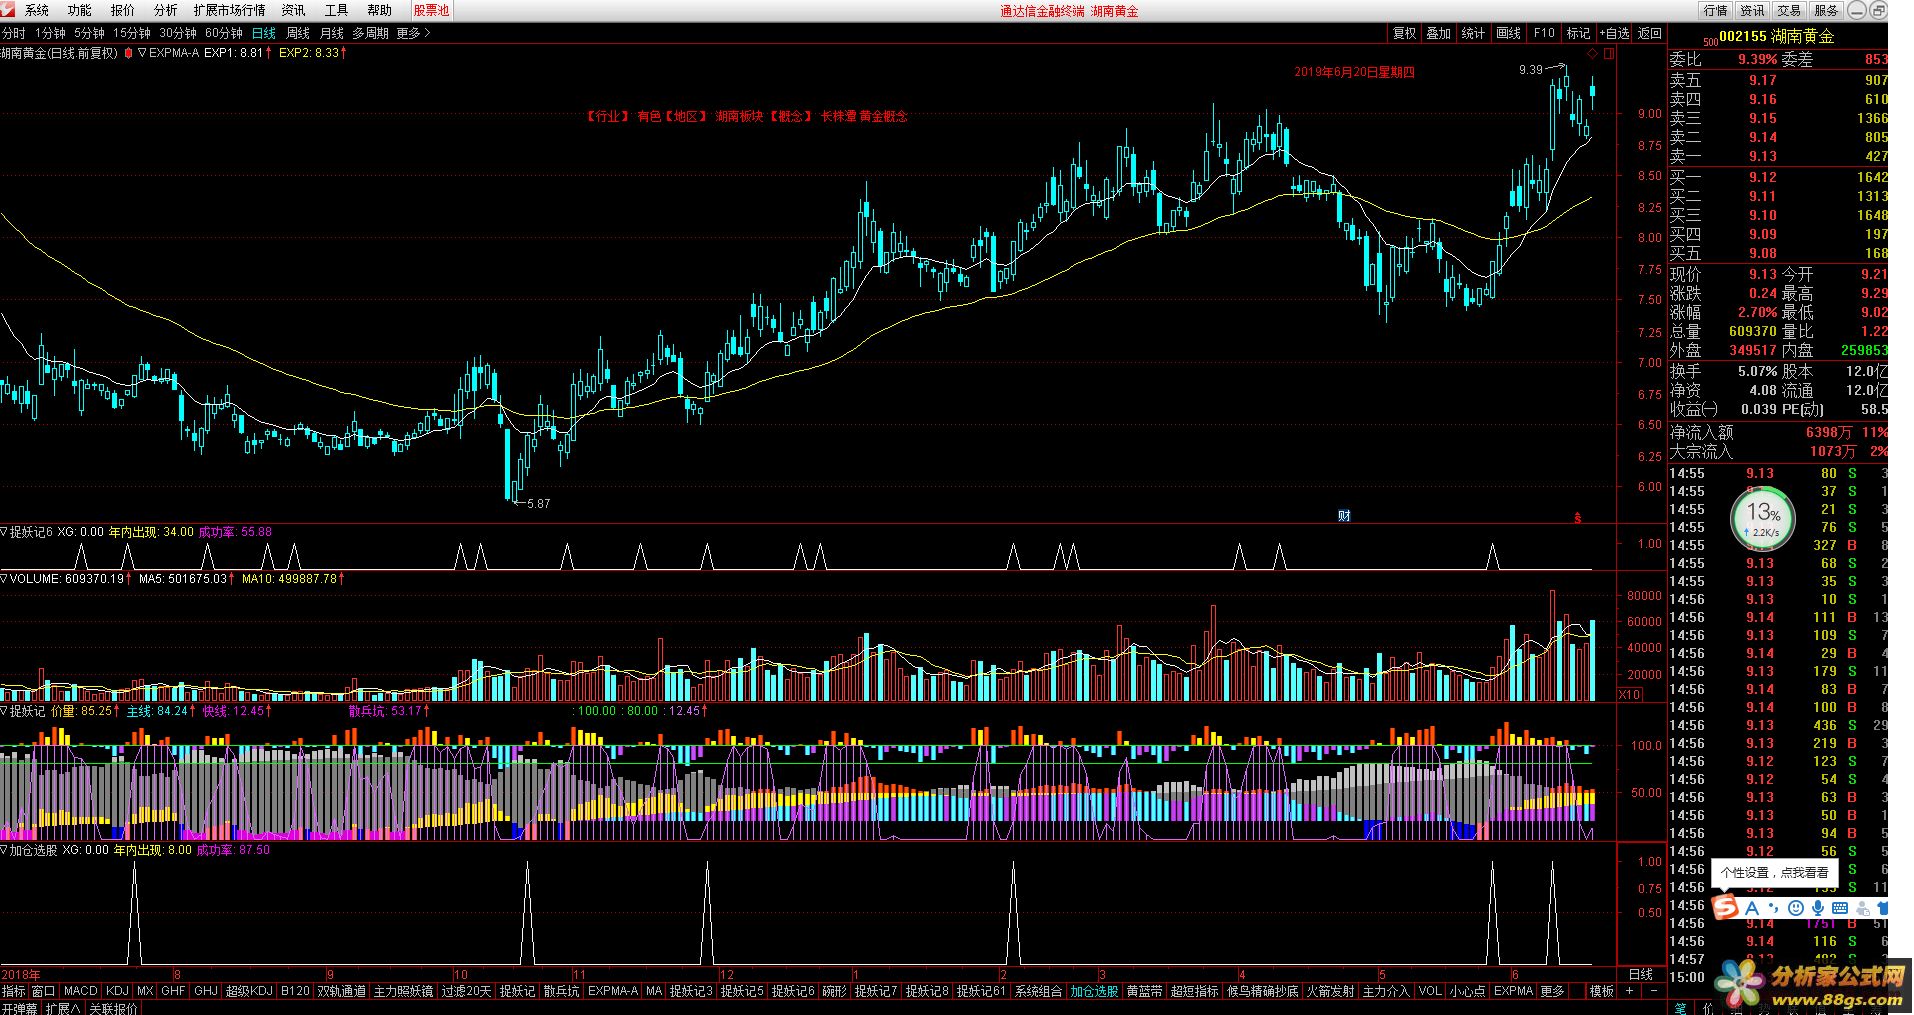Viewport: 1914px width, 1015px height.
Task: Click the input method microphone icon
Action: (1818, 908)
